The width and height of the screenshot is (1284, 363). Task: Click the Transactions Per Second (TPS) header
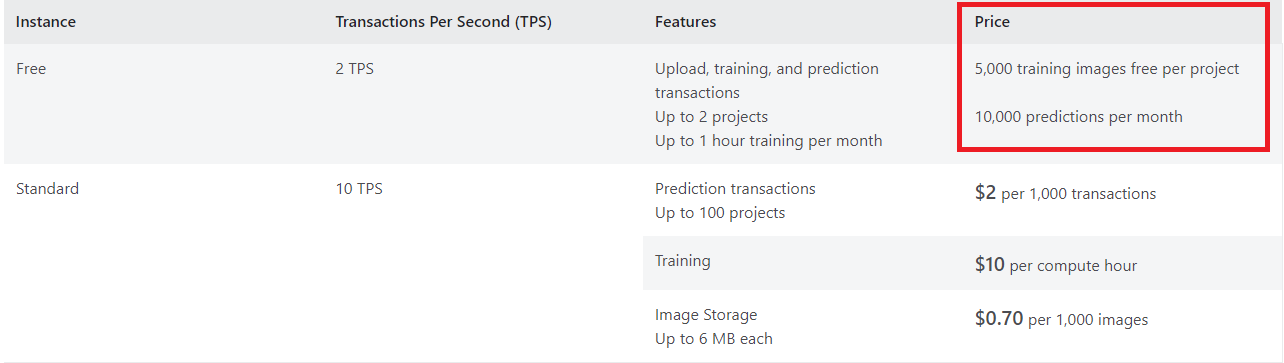[x=443, y=21]
